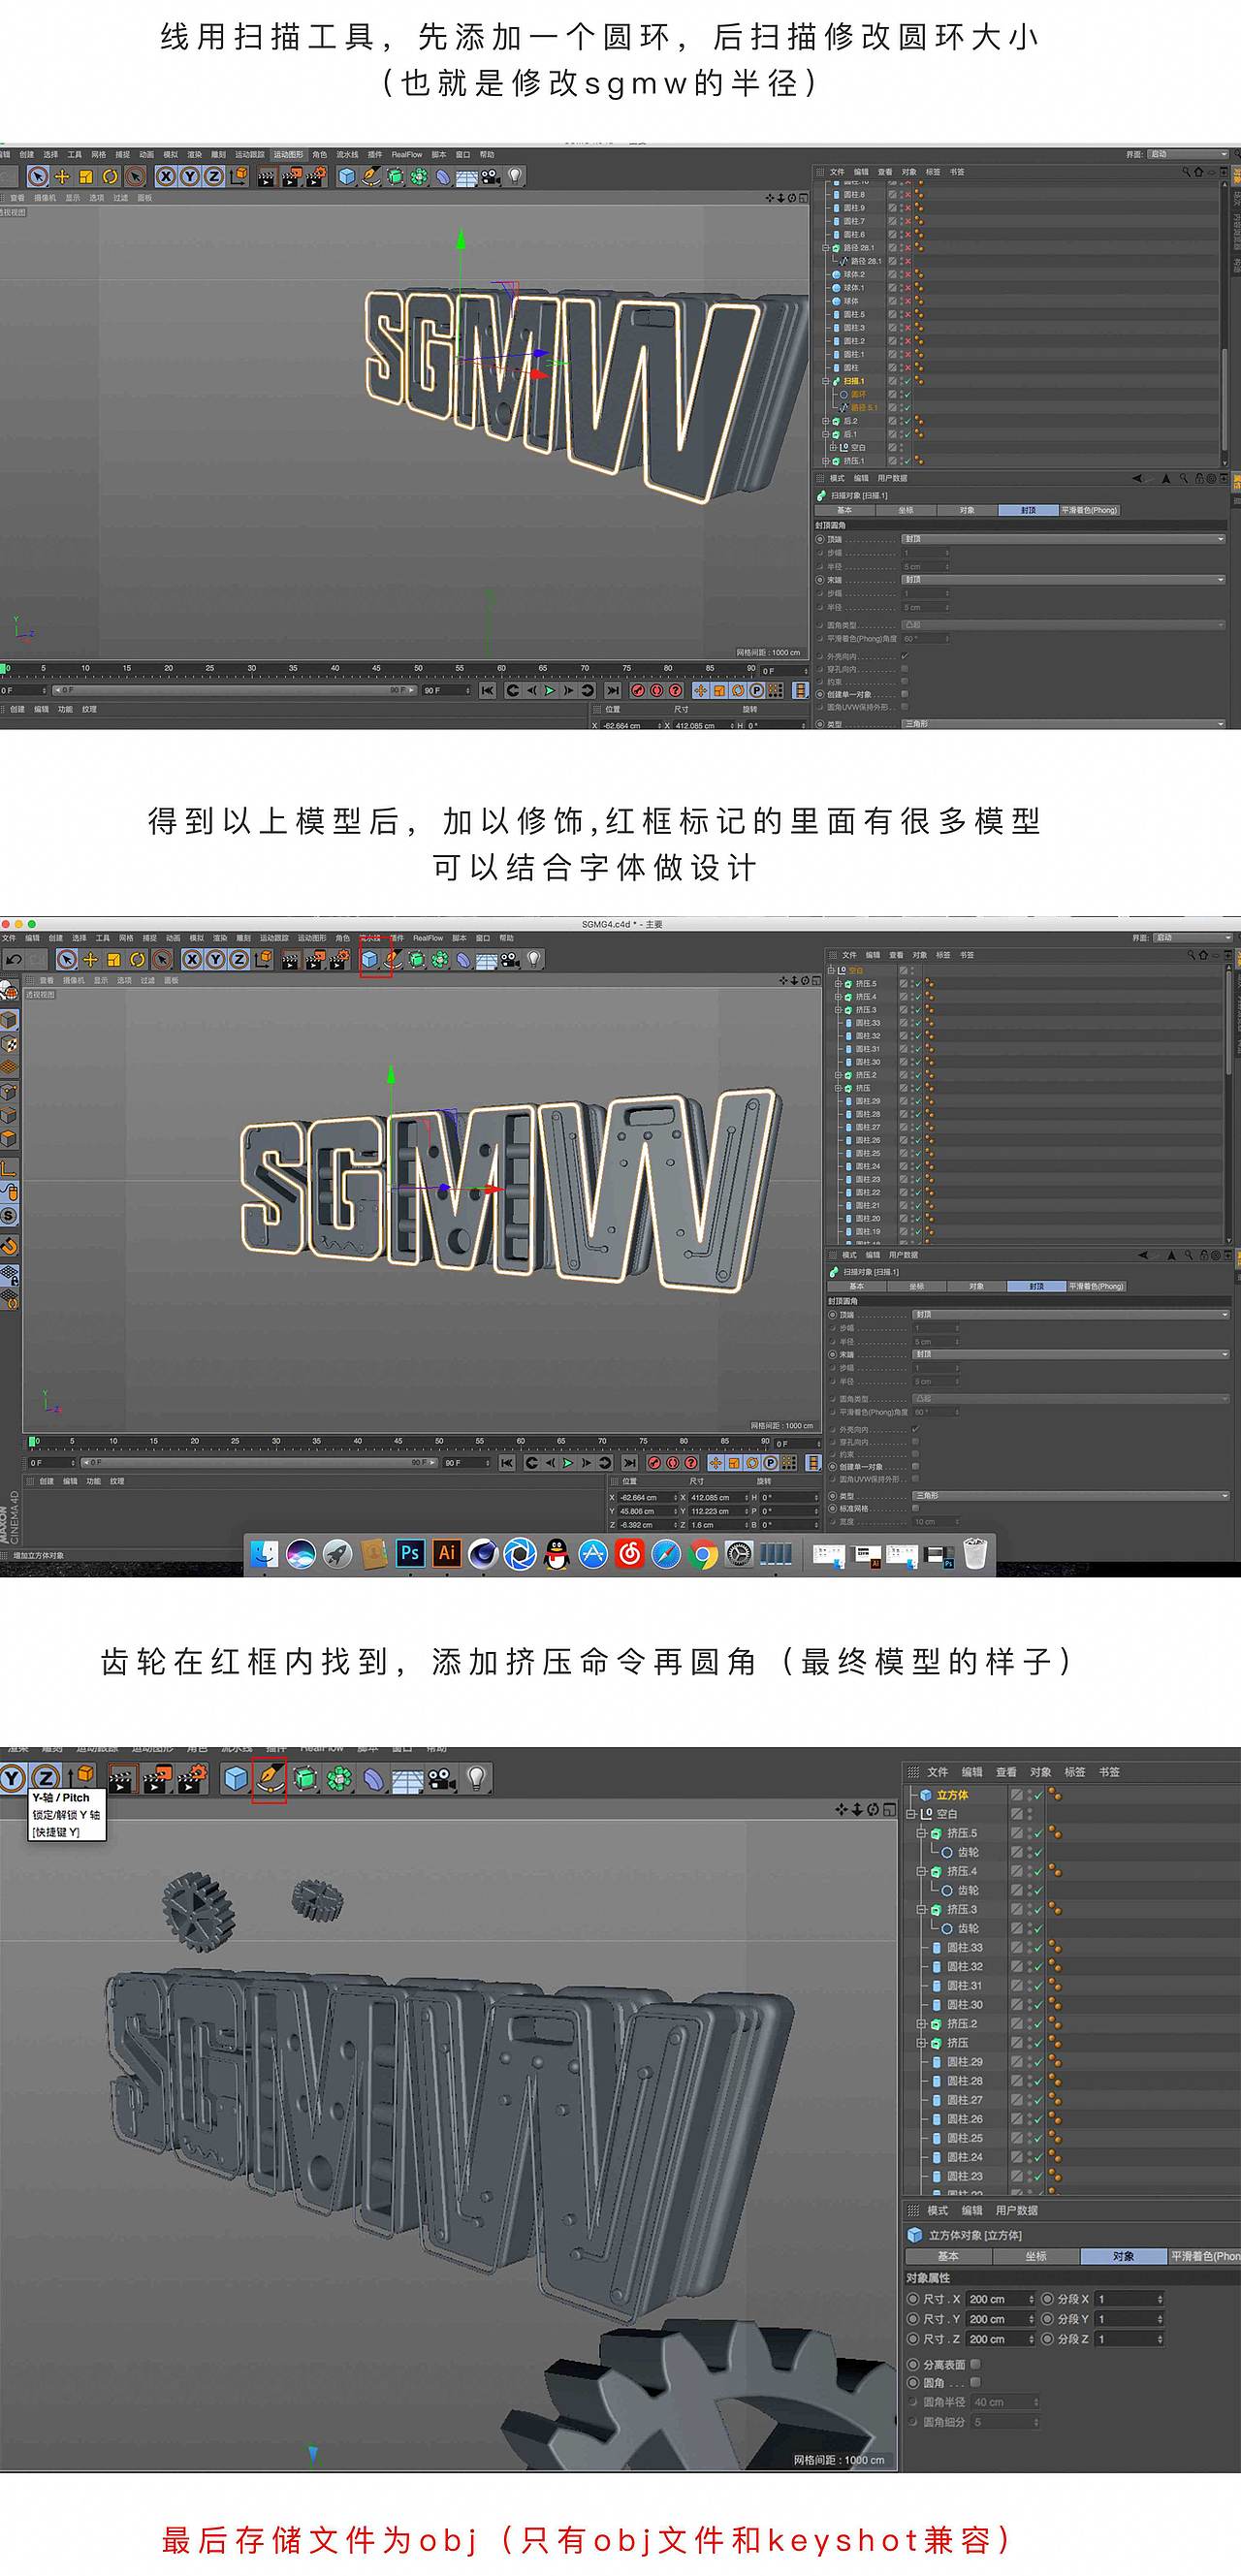
Task: Collapse the 空白 null node, bottom screenshot
Action: click(x=911, y=1814)
